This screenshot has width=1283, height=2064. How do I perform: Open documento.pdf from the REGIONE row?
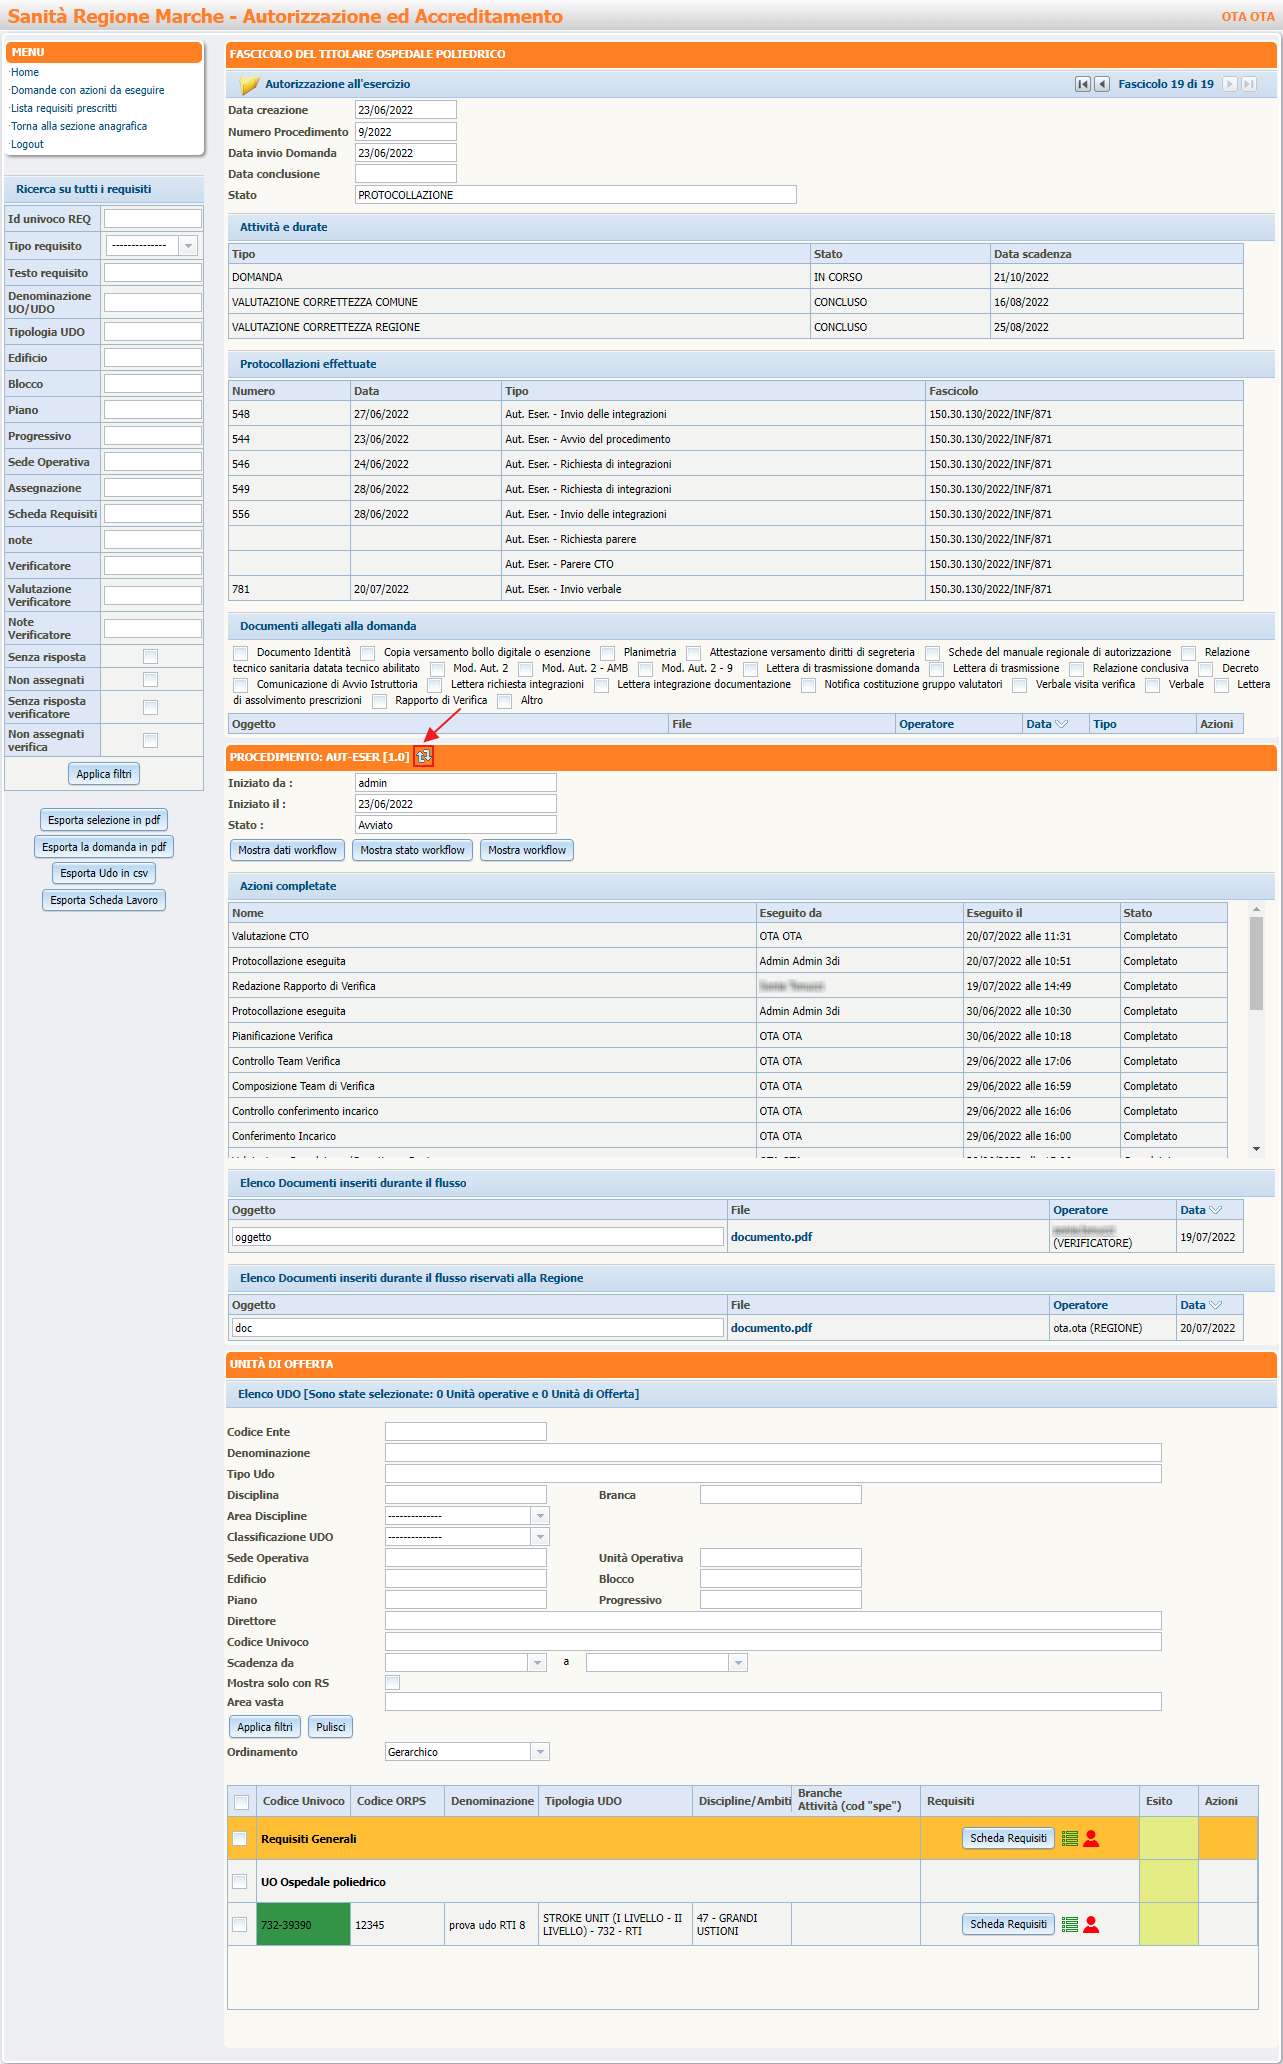tap(771, 1328)
